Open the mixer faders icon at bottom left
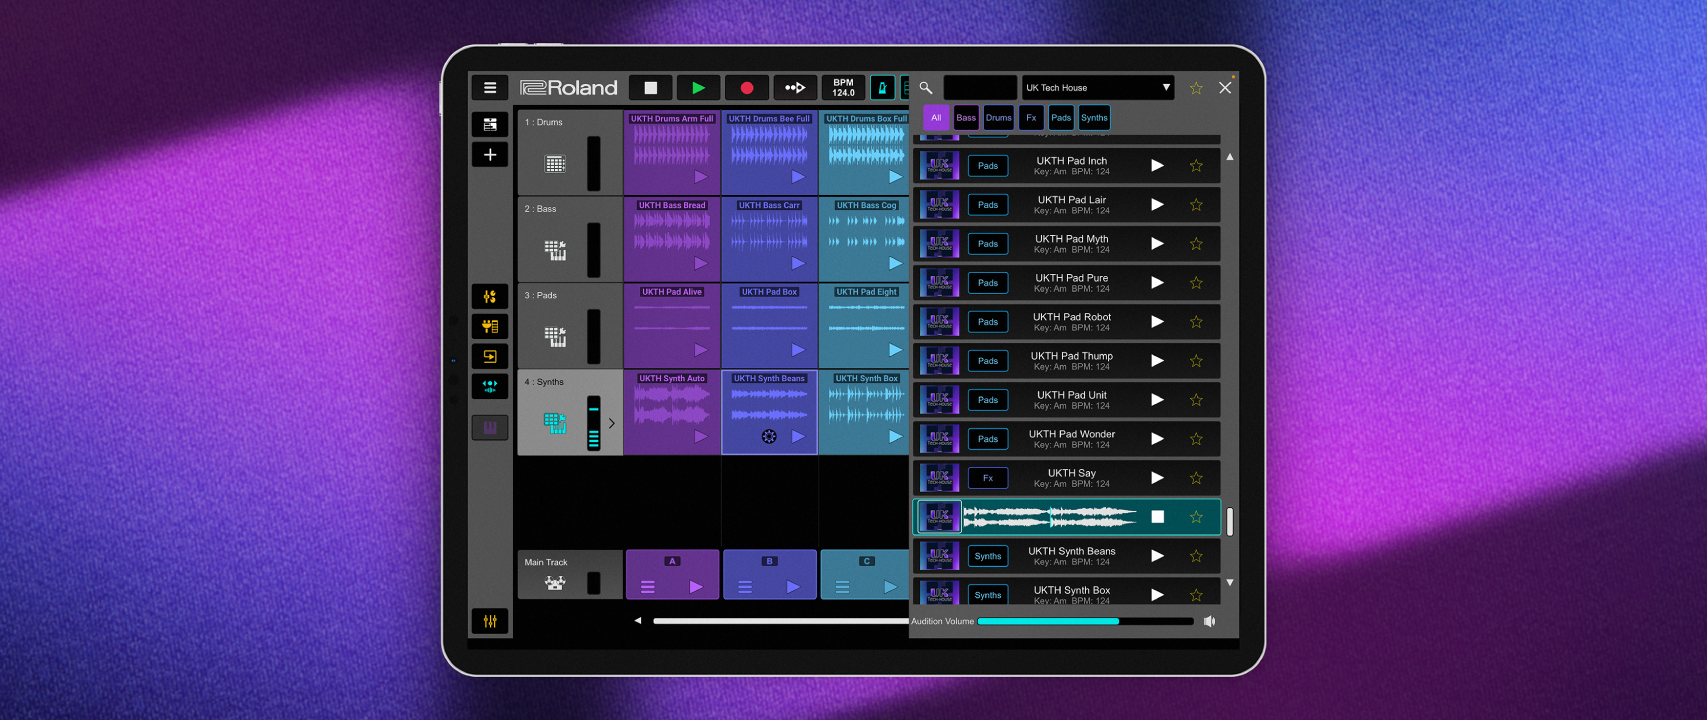Image resolution: width=1707 pixels, height=720 pixels. click(490, 621)
